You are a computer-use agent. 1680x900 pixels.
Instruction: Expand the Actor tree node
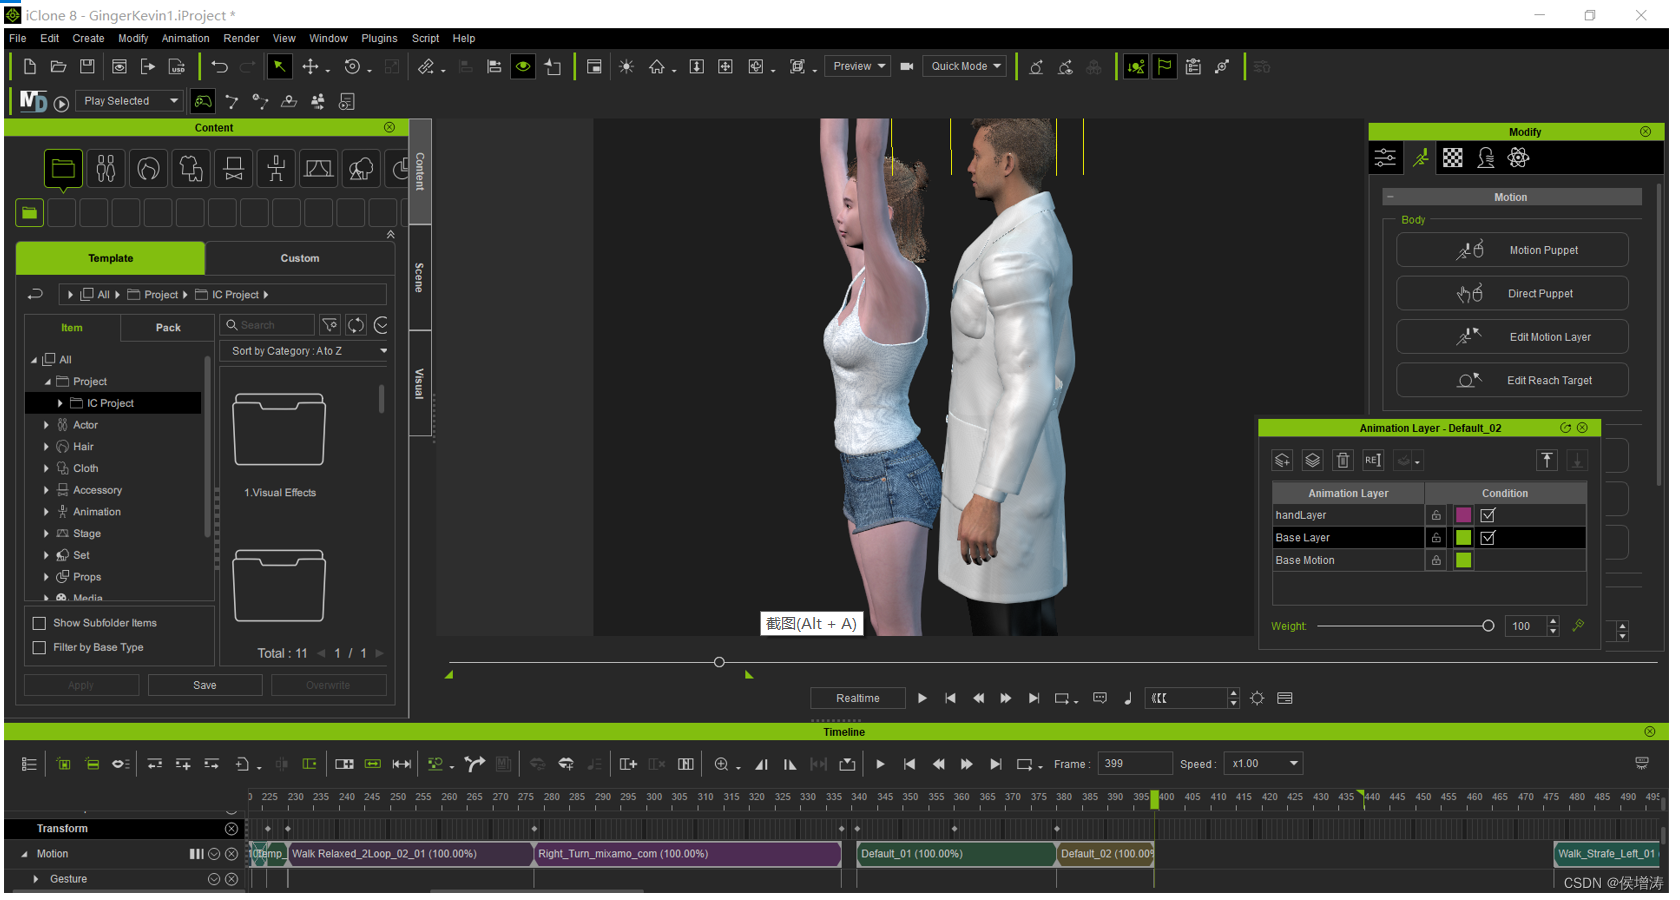[x=46, y=425]
